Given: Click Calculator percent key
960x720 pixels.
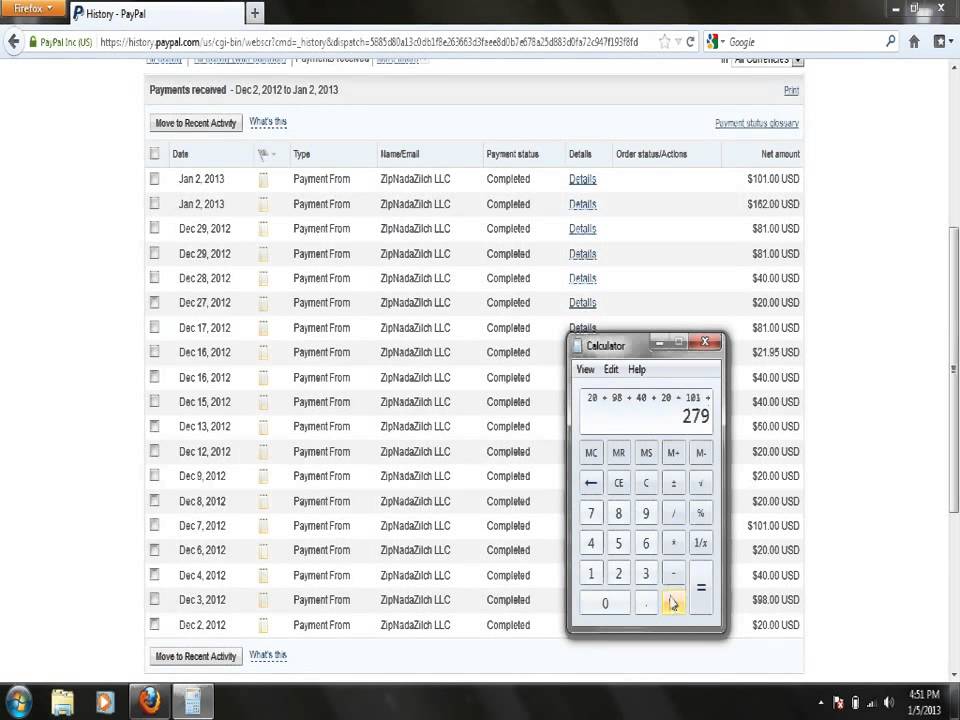Looking at the screenshot, I should click(701, 513).
